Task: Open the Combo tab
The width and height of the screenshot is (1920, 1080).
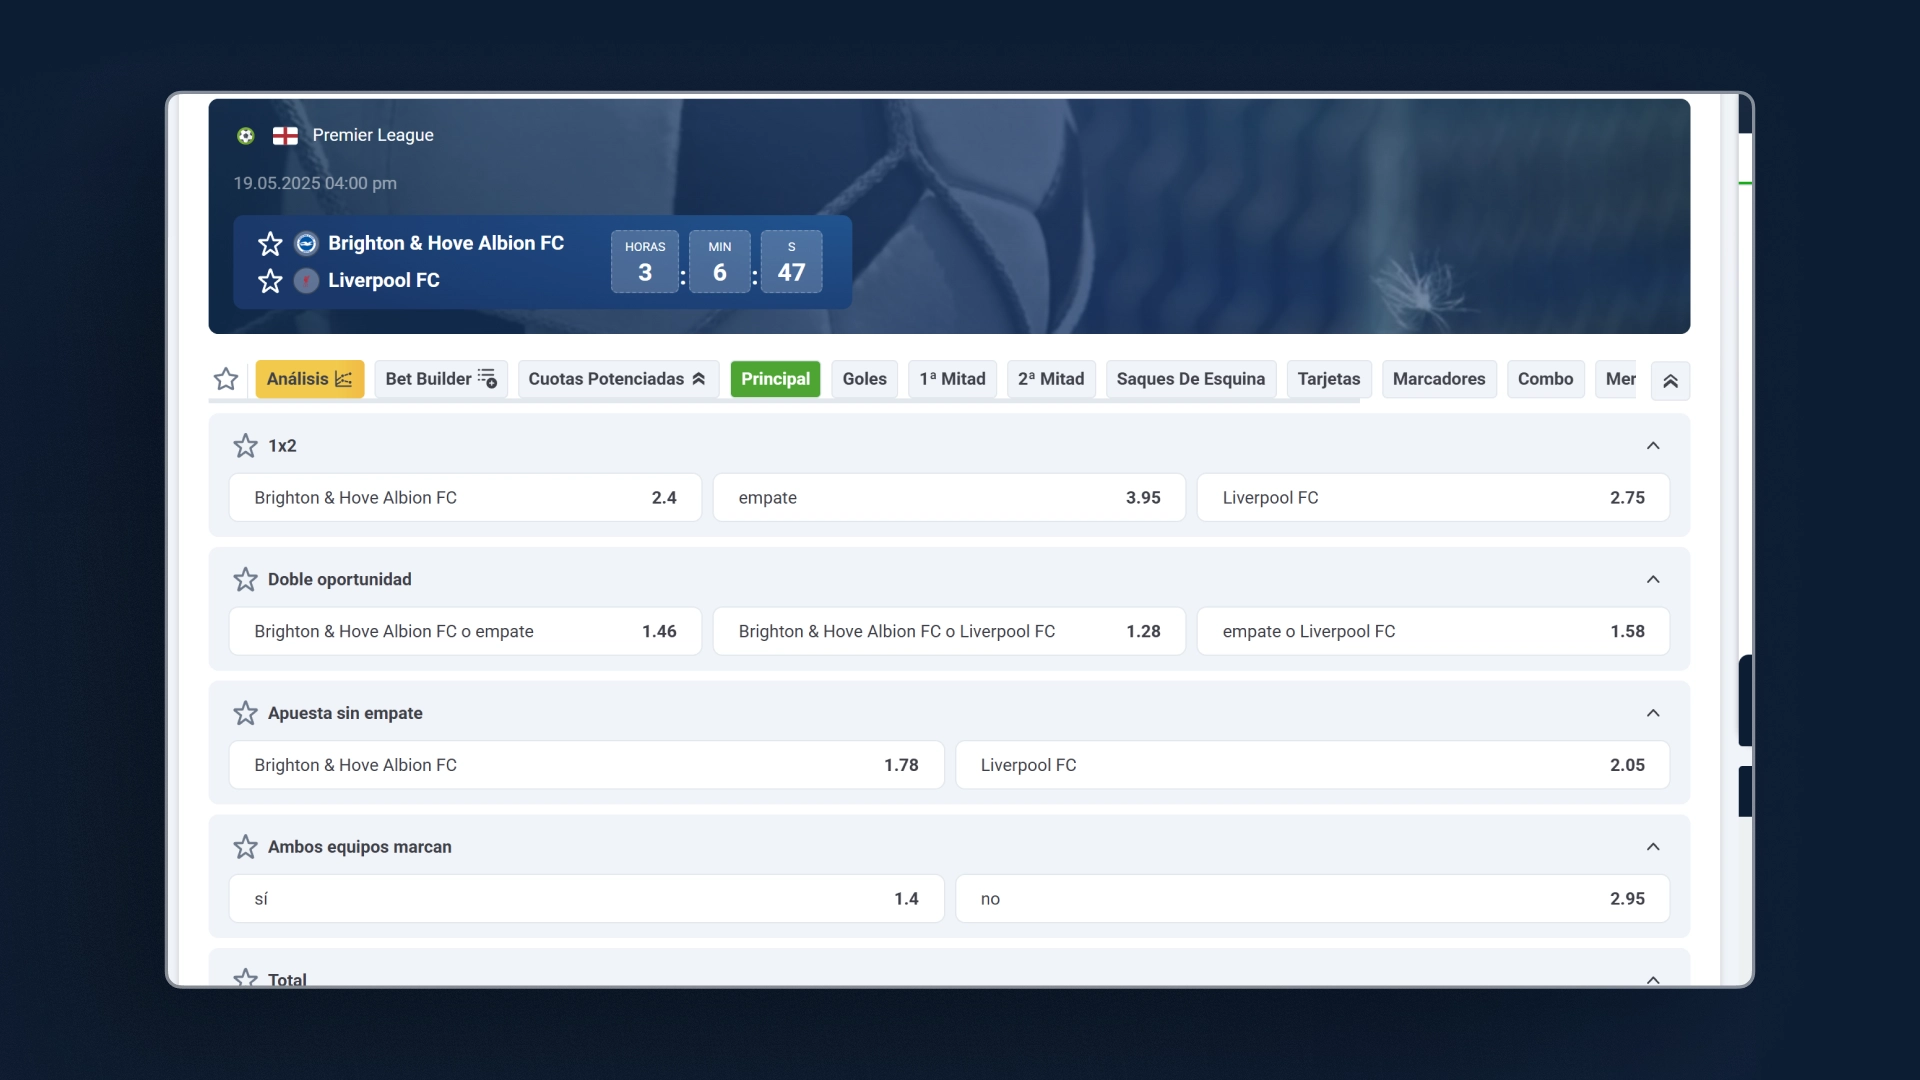Action: (x=1545, y=379)
